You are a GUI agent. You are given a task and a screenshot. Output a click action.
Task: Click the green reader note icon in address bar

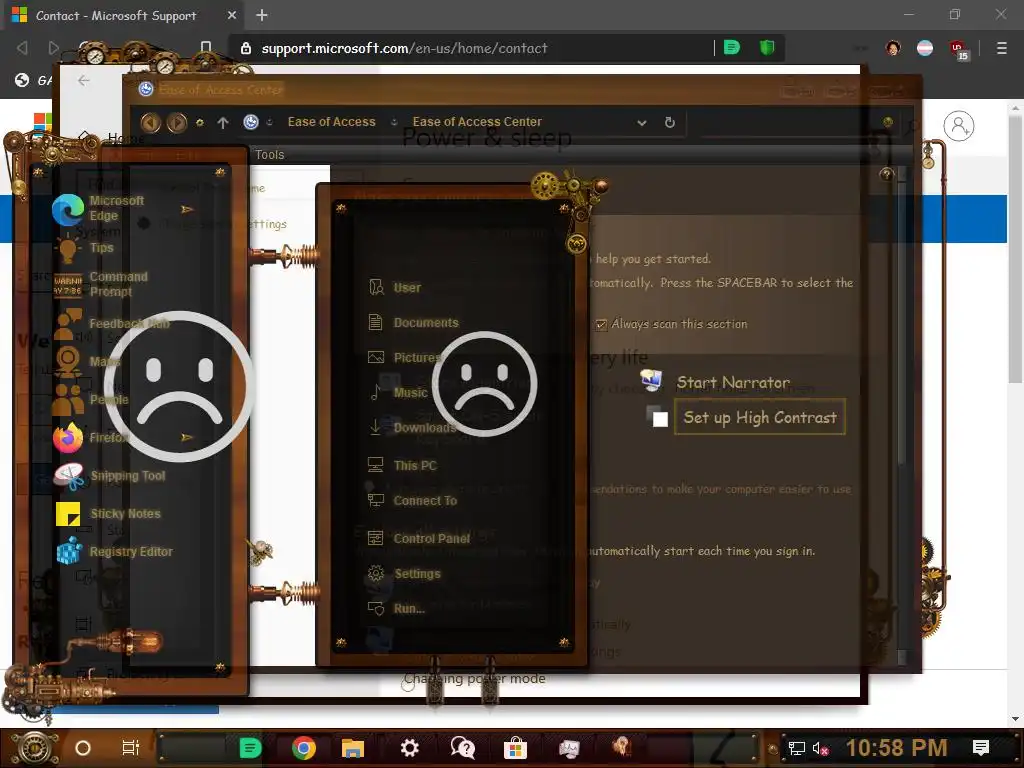pyautogui.click(x=731, y=48)
